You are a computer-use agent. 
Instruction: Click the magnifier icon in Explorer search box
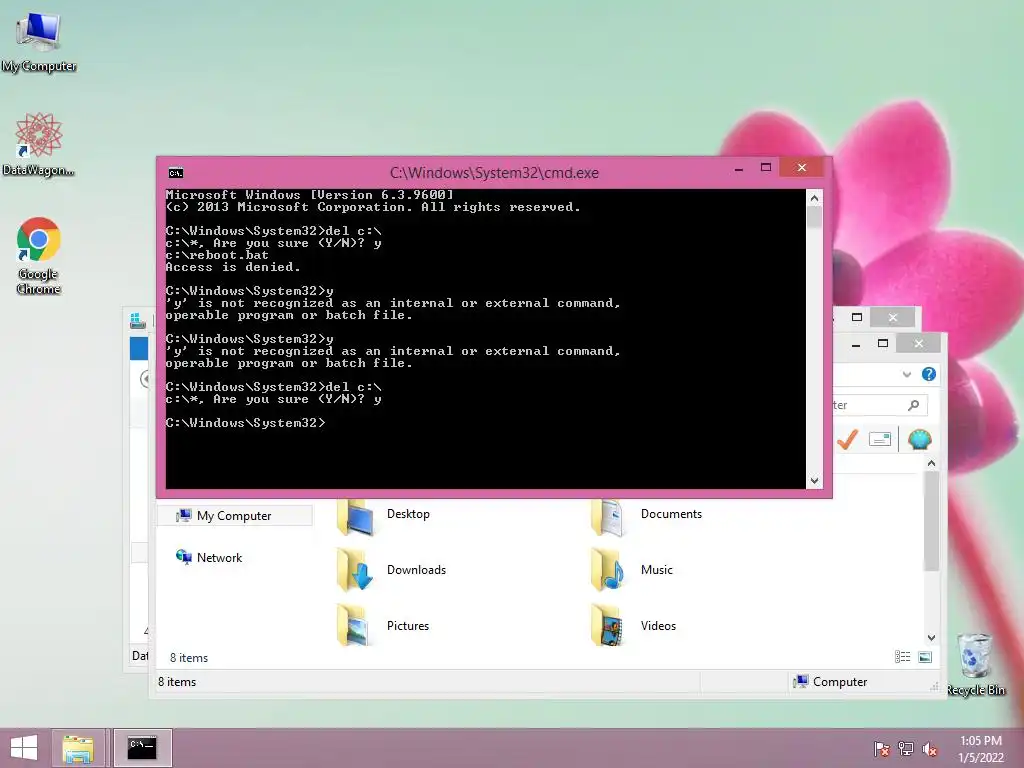pyautogui.click(x=914, y=405)
